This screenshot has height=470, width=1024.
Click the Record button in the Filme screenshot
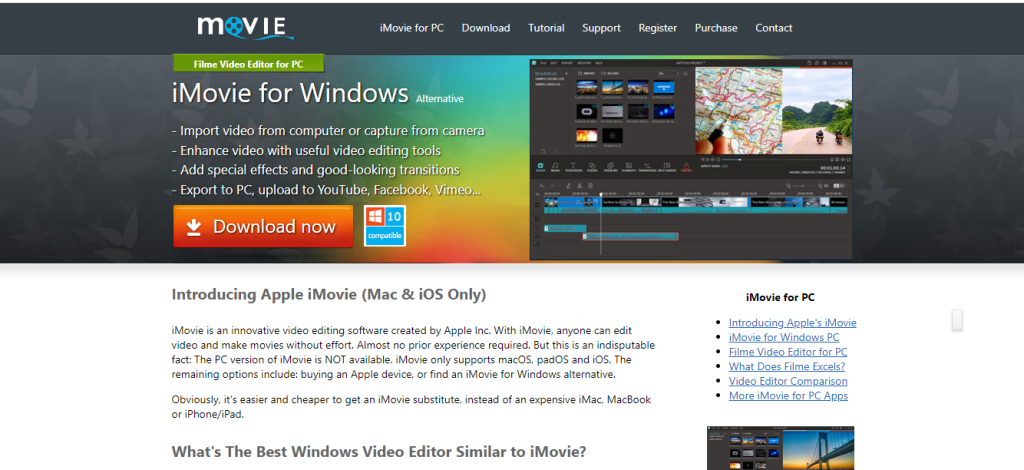click(610, 73)
